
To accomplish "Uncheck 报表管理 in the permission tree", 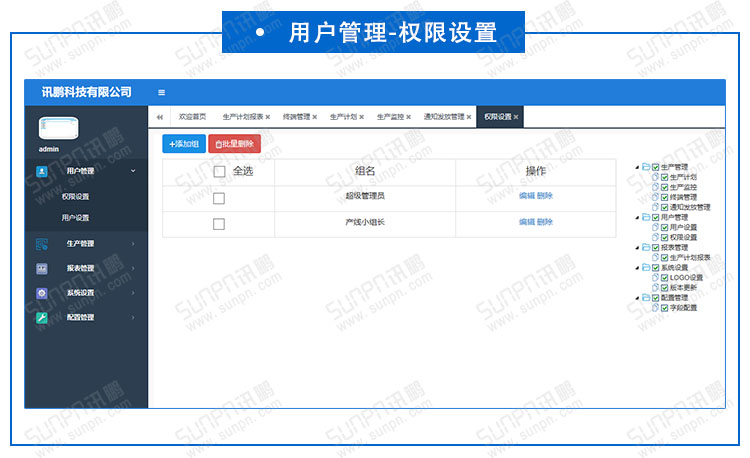I will pyautogui.click(x=656, y=248).
